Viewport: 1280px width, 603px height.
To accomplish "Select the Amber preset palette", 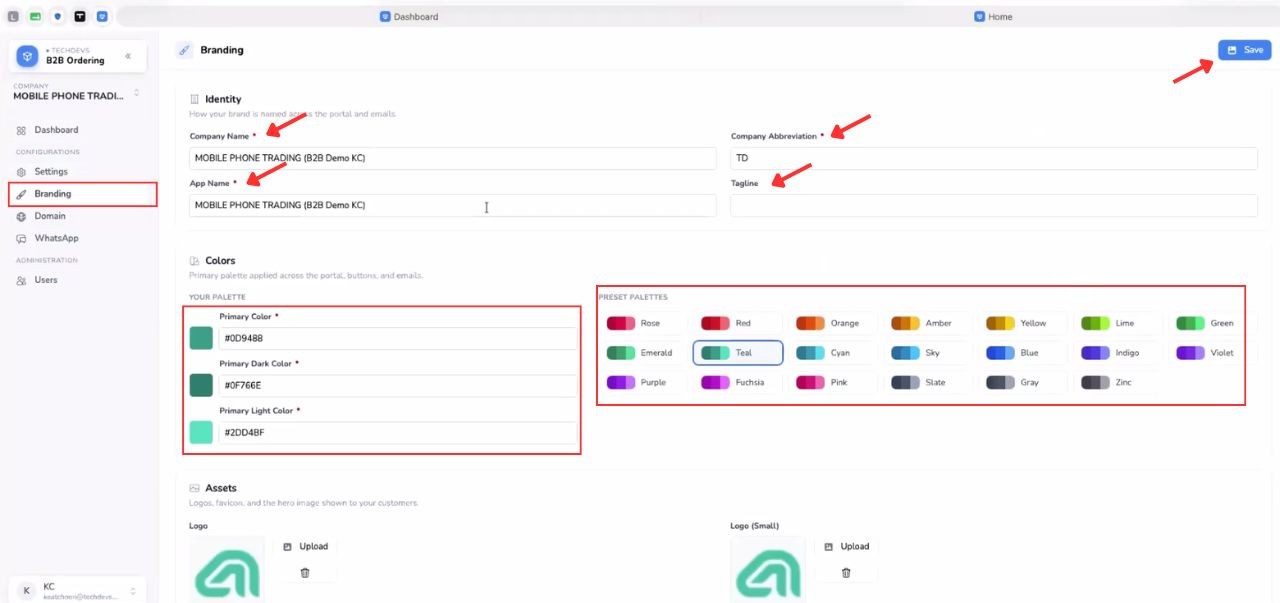I will (x=928, y=323).
